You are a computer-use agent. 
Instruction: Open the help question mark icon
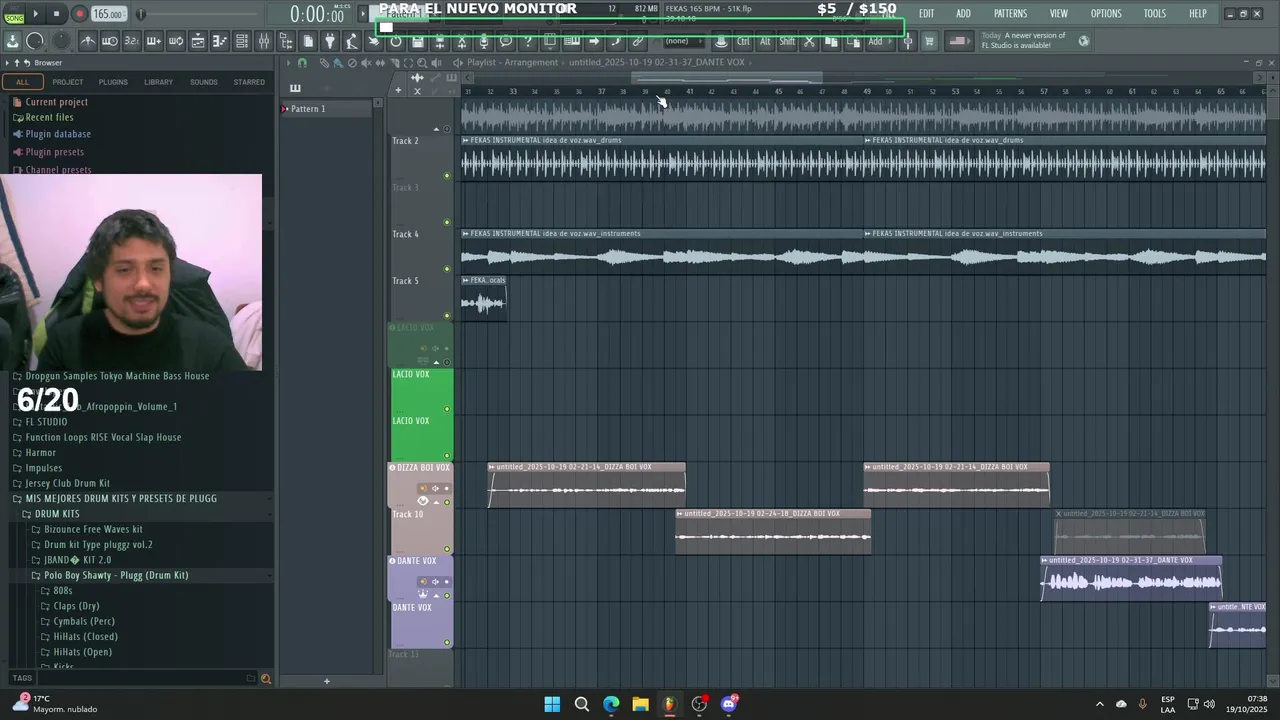(x=527, y=41)
